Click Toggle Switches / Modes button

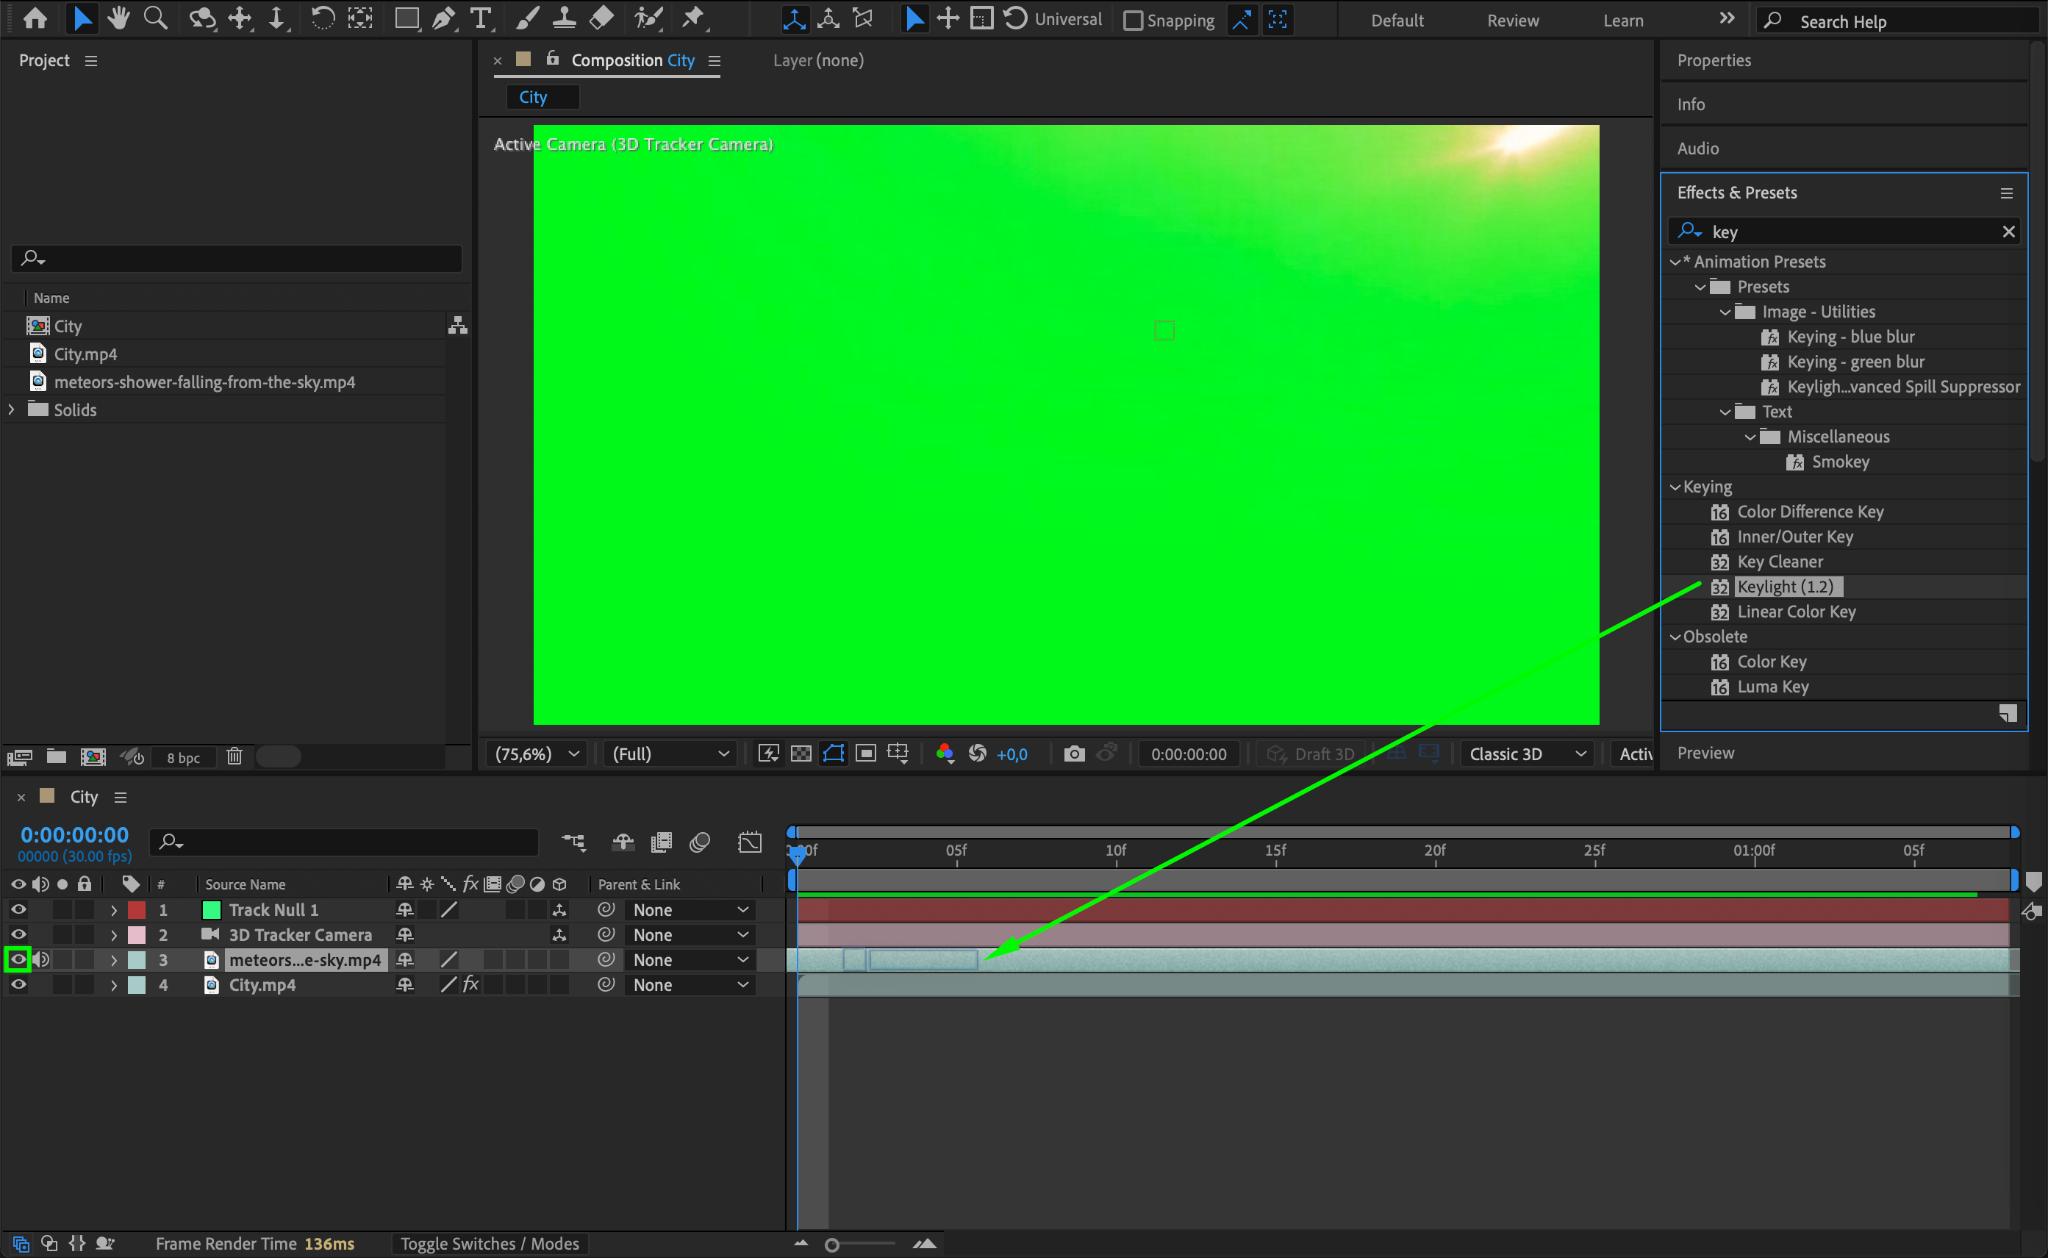(x=490, y=1244)
